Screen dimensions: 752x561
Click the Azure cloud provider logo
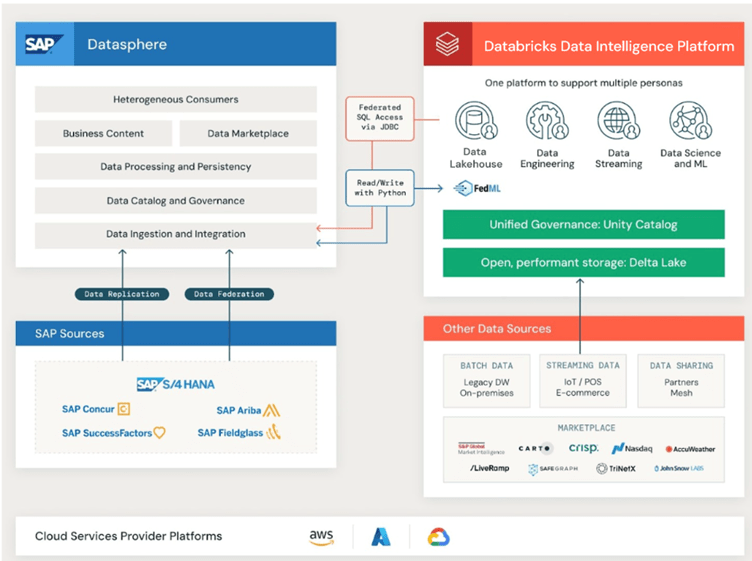tap(381, 537)
